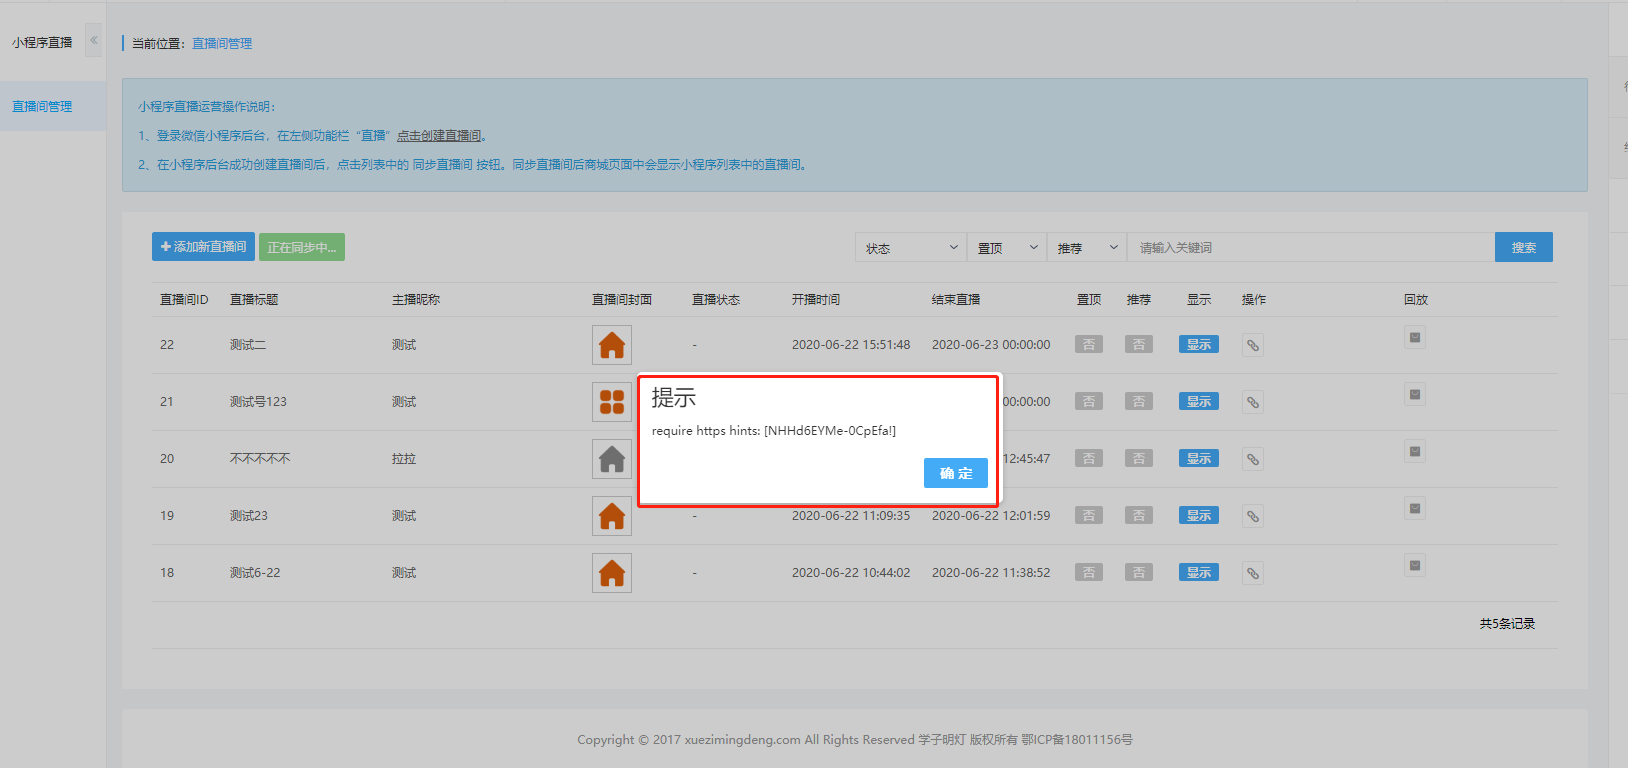Click the 直播间ID column header
This screenshot has height=768, width=1628.
click(x=184, y=299)
